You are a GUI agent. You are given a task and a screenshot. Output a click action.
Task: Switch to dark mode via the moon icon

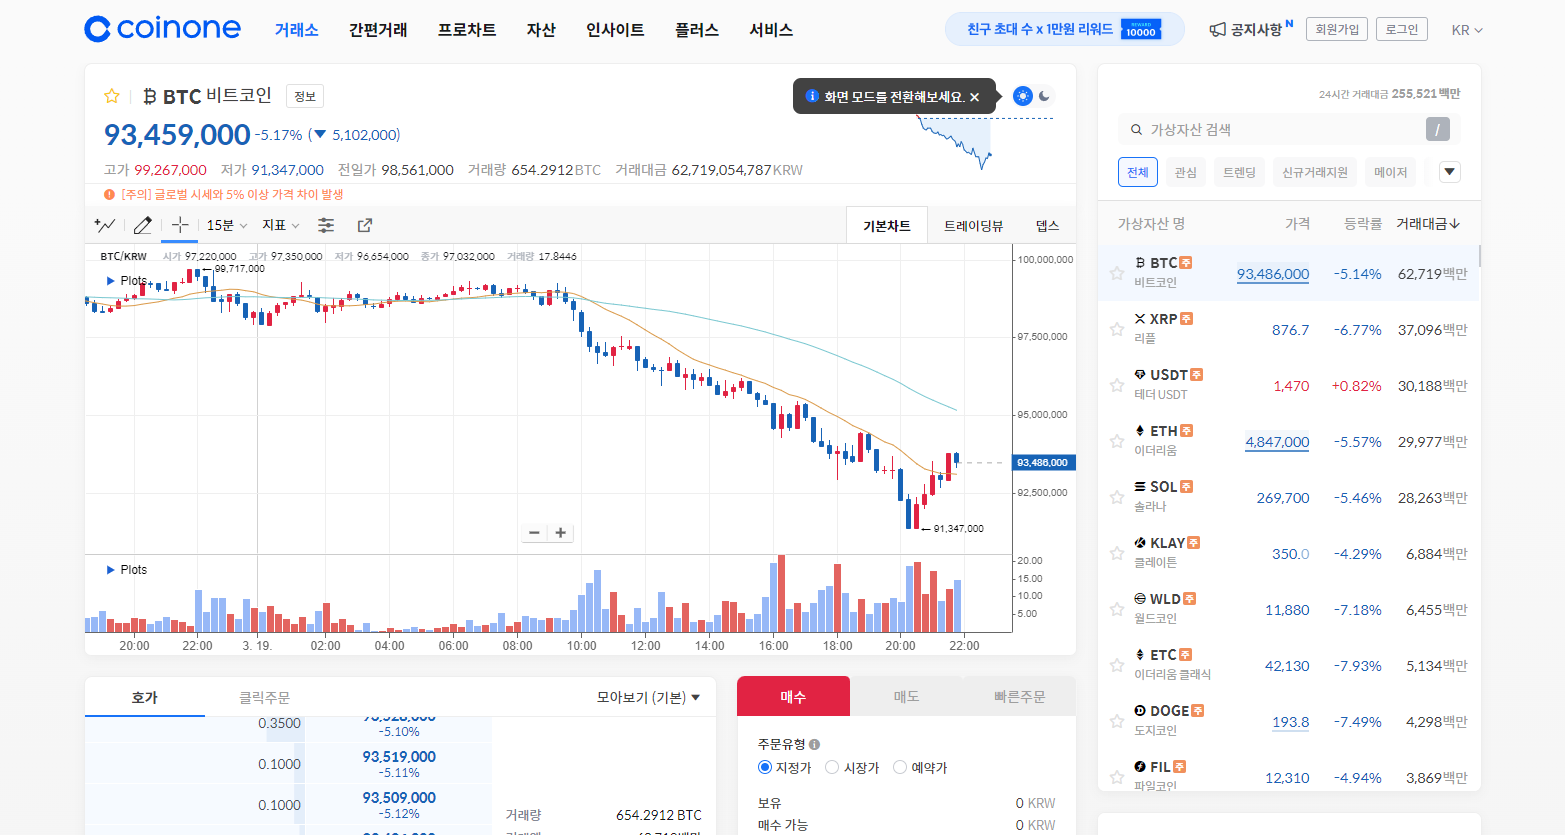[x=1045, y=96]
